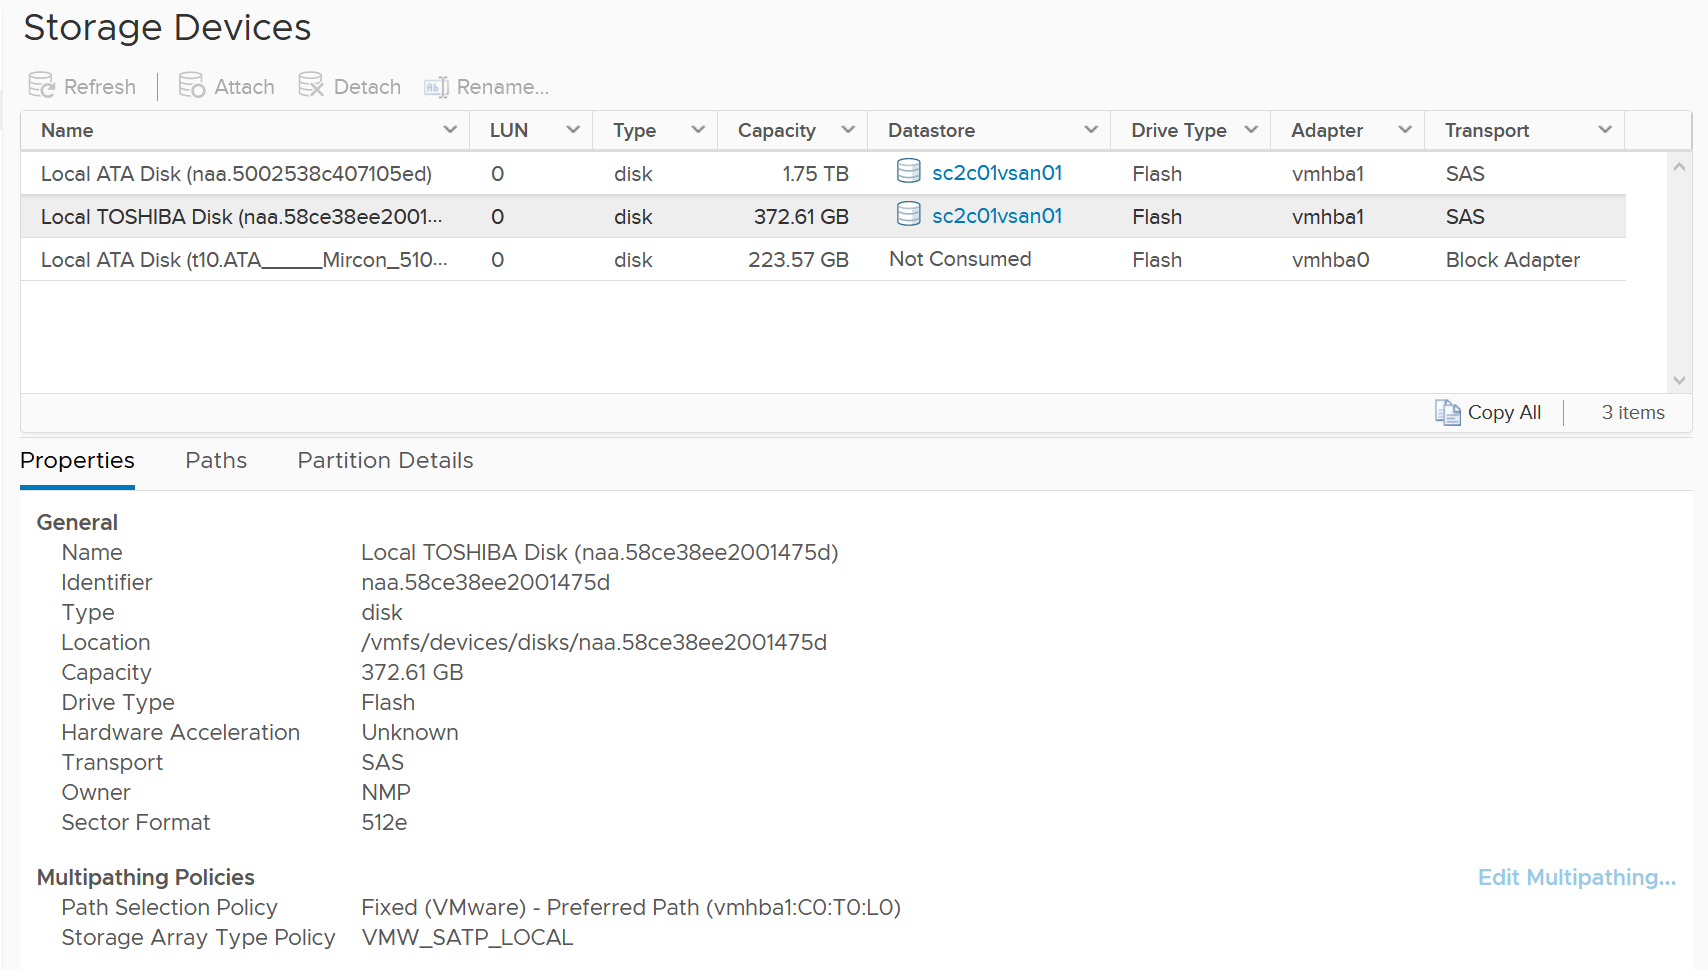Open the Datastore column dropdown arrow
This screenshot has width=1708, height=970.
point(1091,130)
